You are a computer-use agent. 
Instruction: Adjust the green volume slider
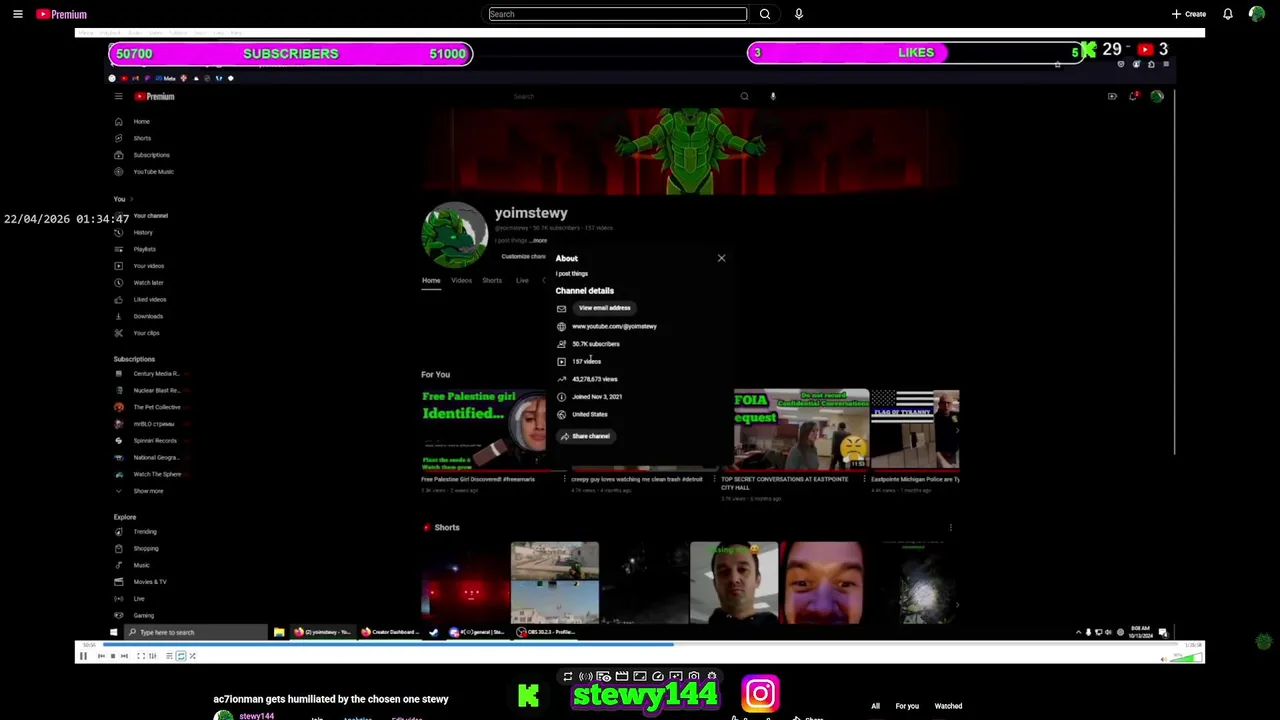coord(1186,657)
